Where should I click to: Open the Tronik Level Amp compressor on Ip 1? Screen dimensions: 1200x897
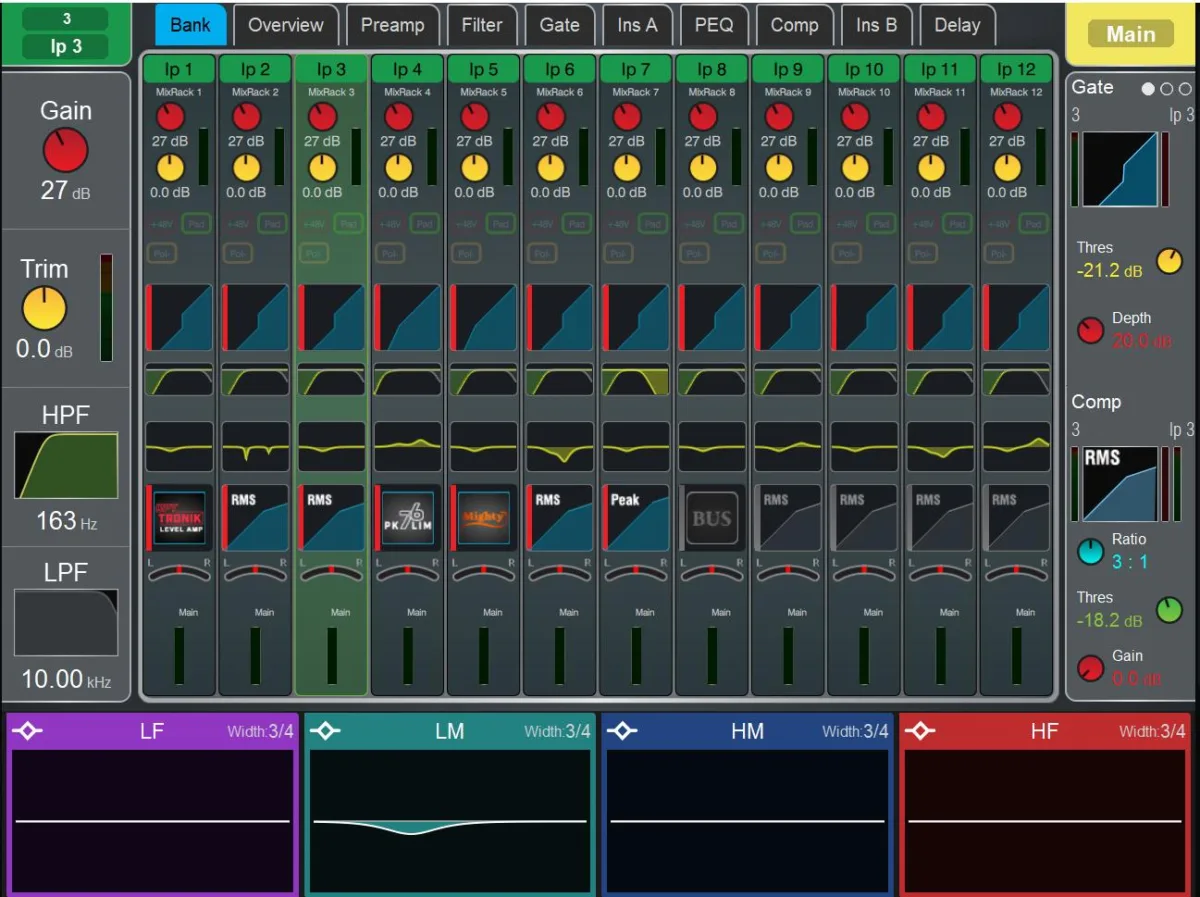point(179,518)
